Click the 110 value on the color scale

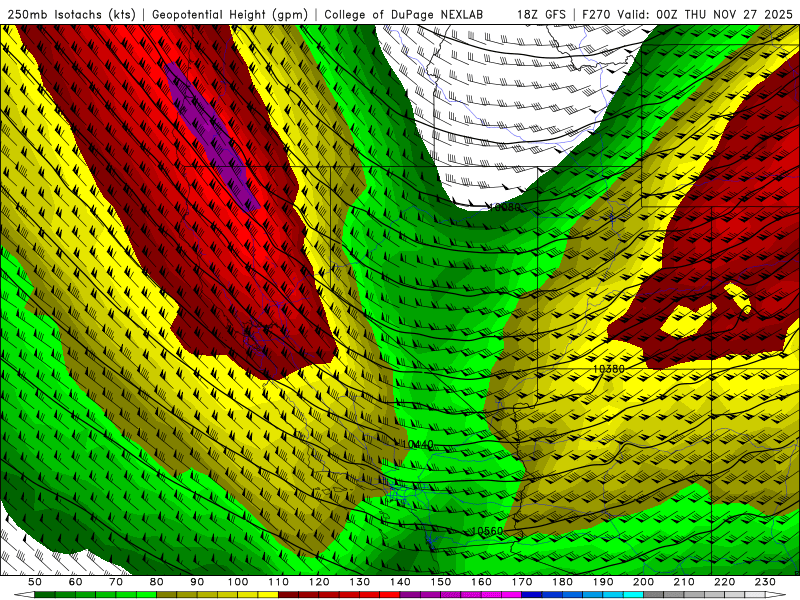(x=279, y=582)
